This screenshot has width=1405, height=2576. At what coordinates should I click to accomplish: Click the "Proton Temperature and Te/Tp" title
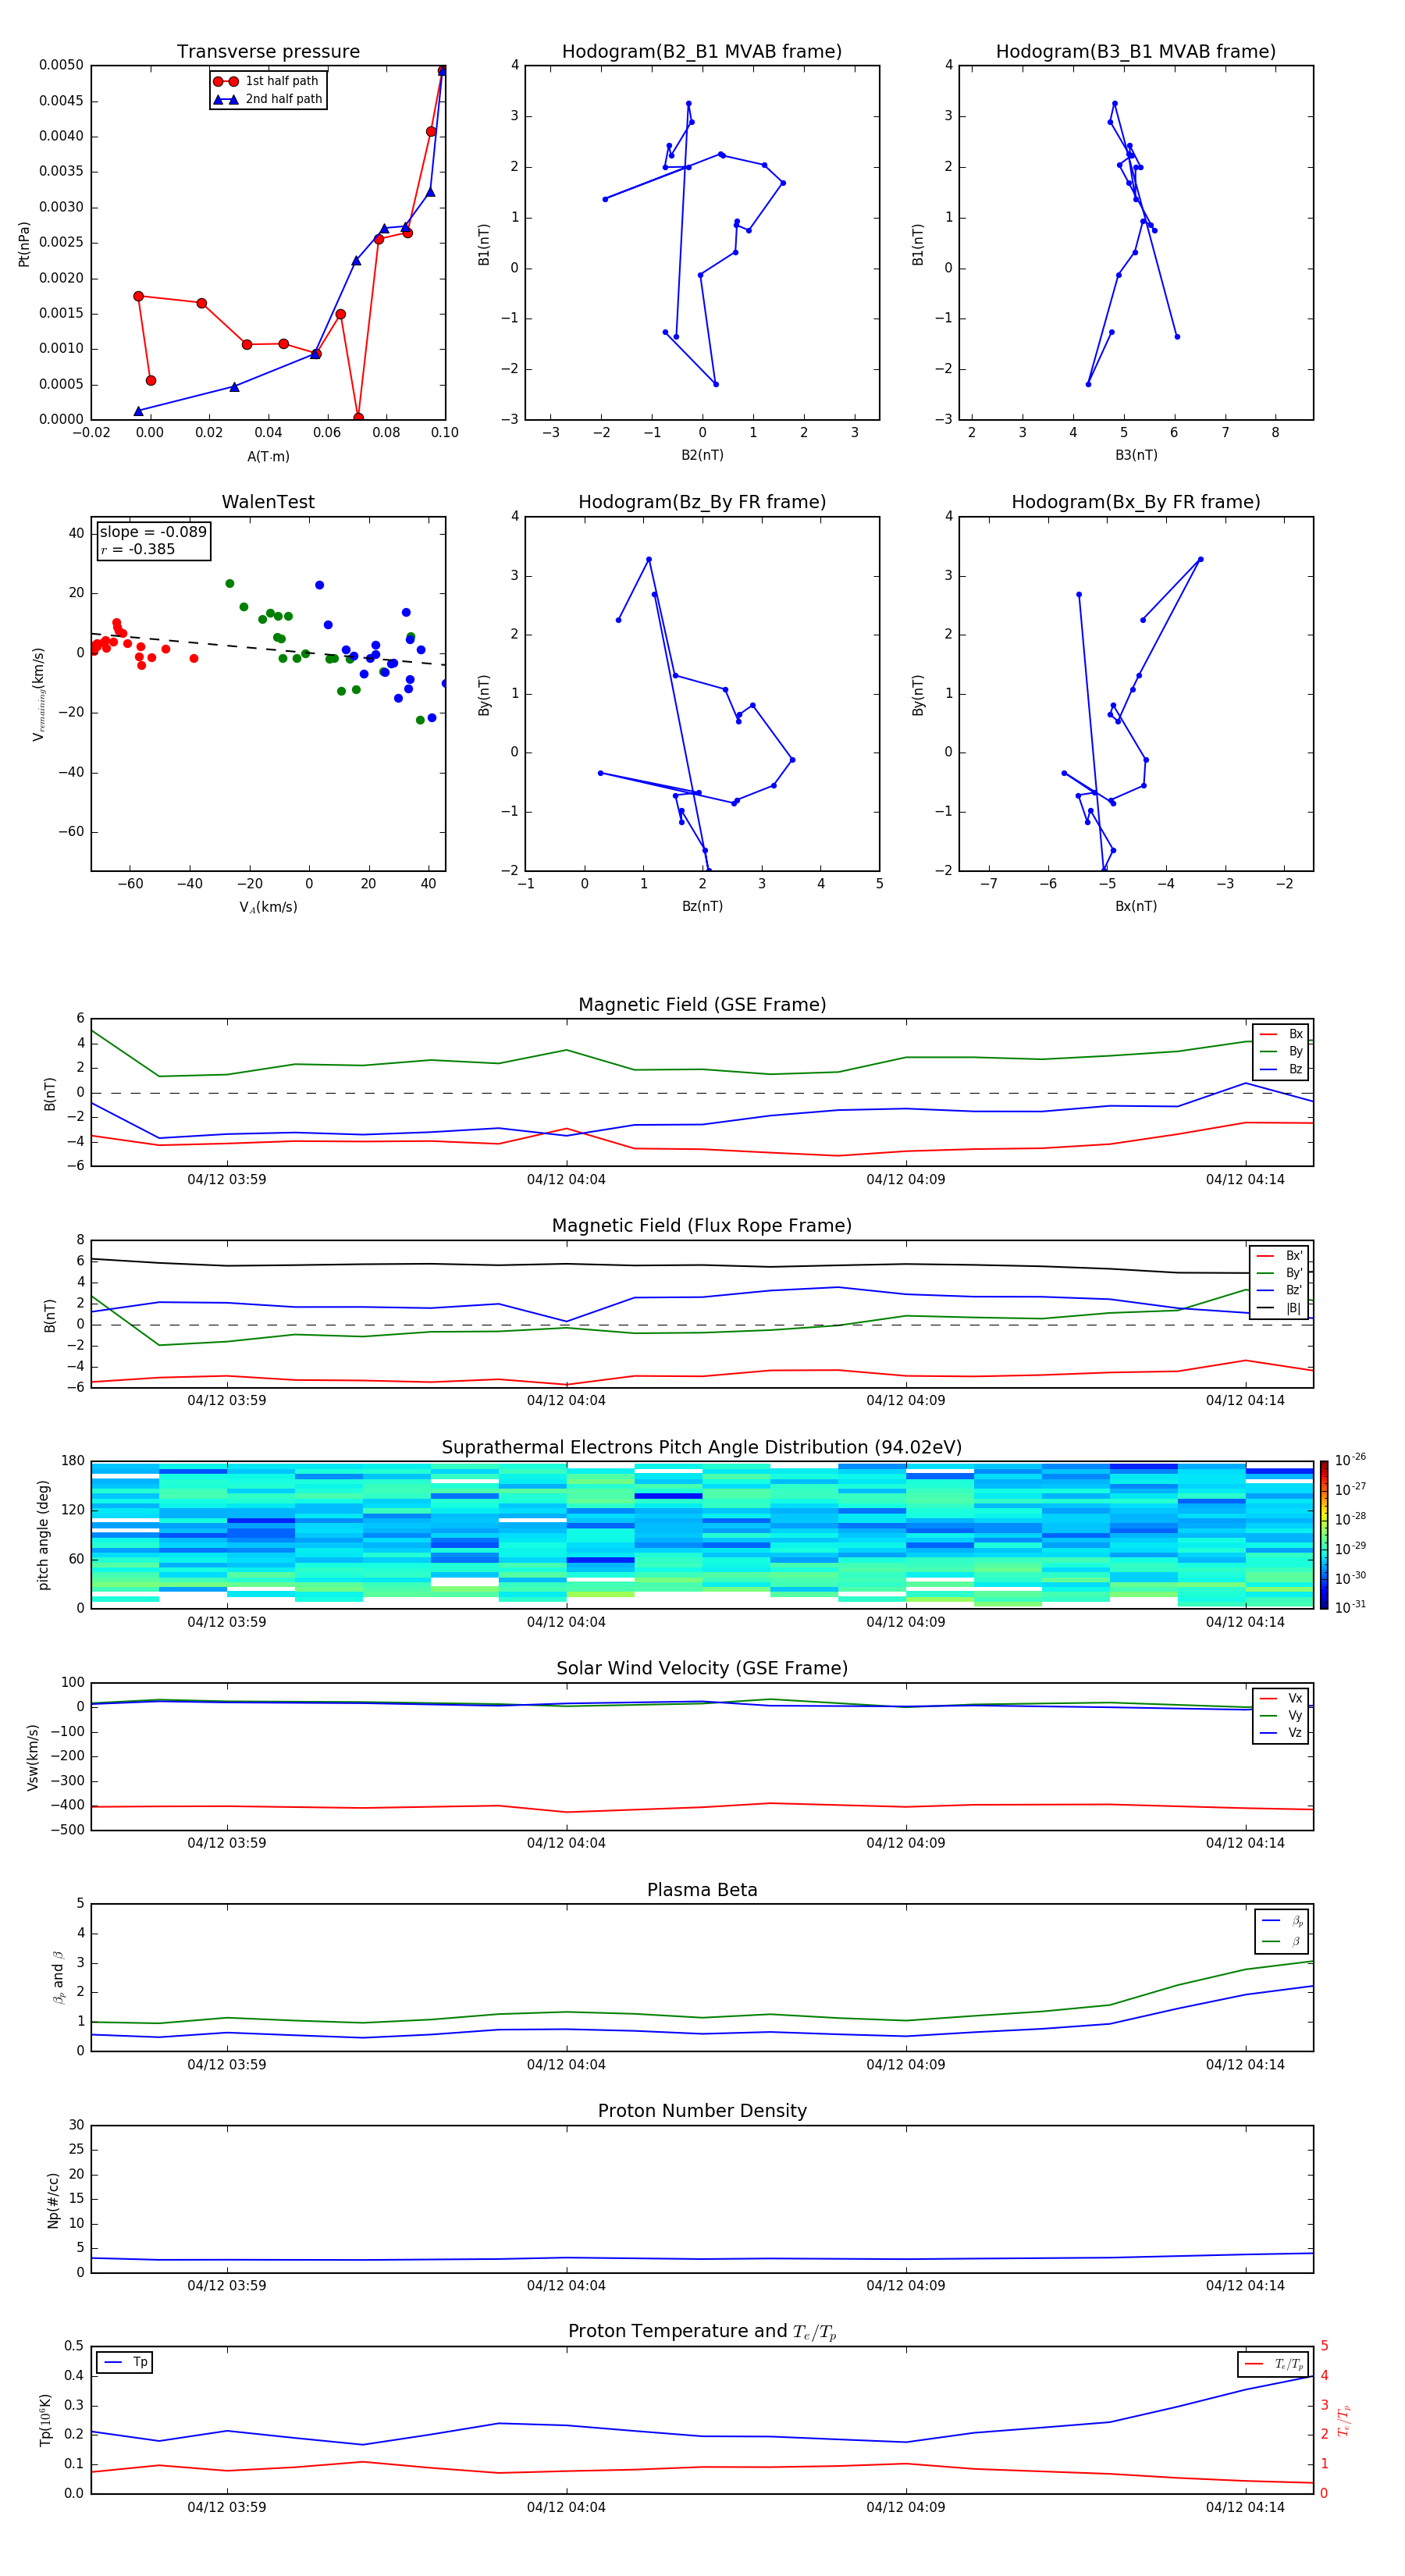[702, 2332]
